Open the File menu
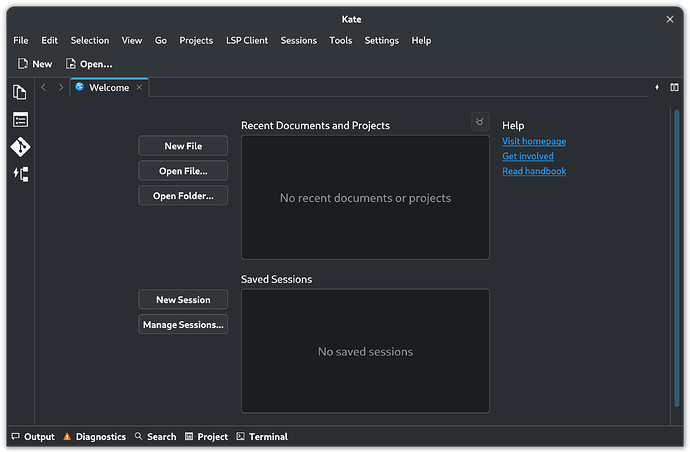Viewport: 690px width, 452px height. [21, 40]
